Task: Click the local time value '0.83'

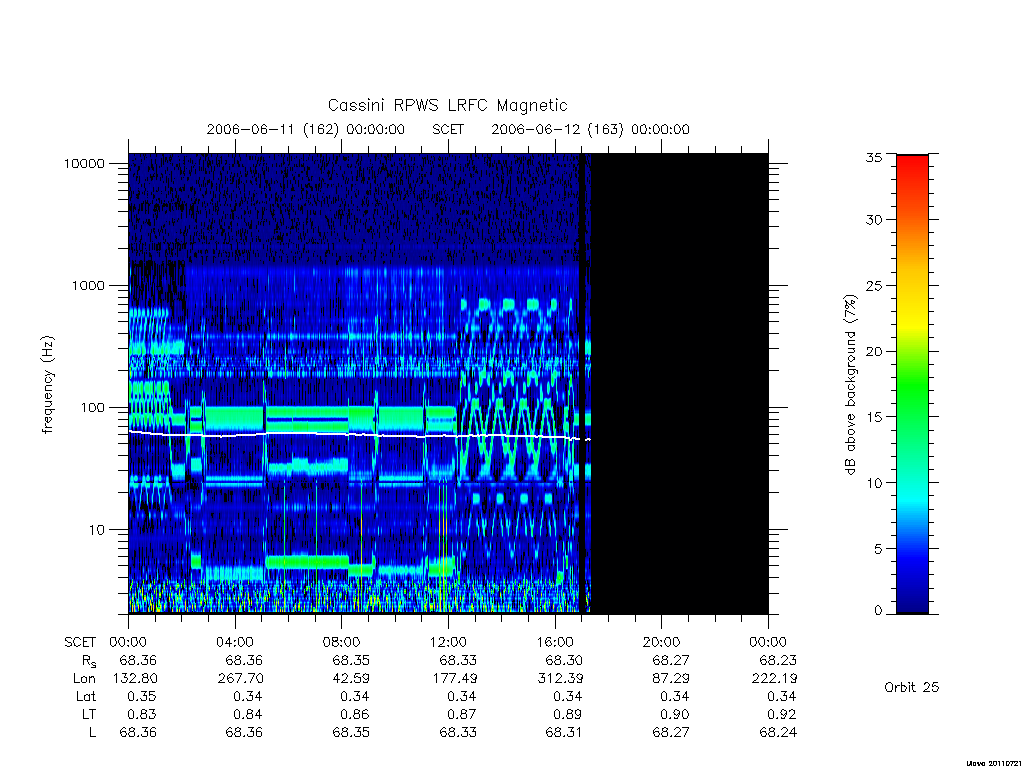Action: coord(141,714)
